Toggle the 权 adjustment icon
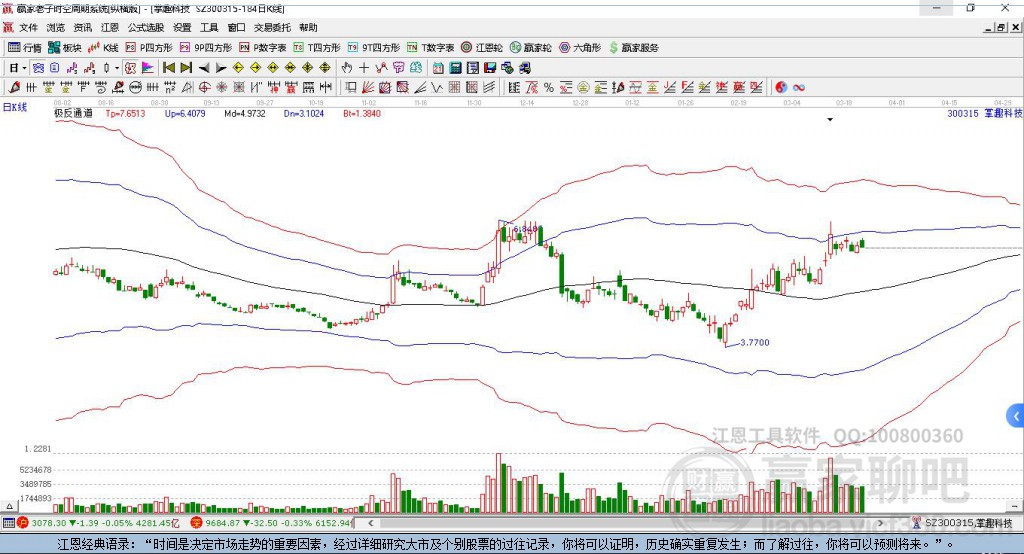Viewport: 1024px width, 554px height. [x=130, y=68]
